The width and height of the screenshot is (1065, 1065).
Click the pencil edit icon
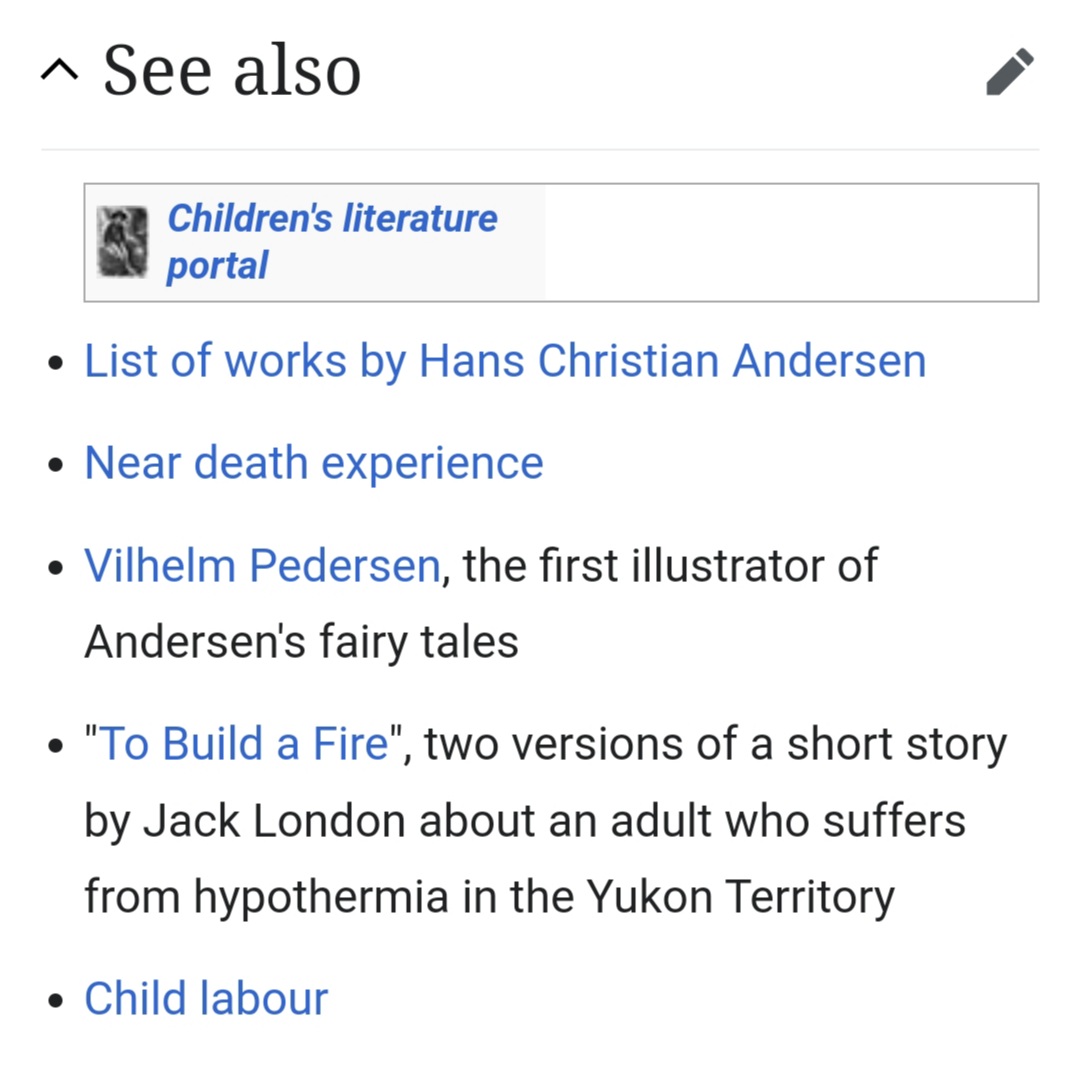pos(1009,72)
